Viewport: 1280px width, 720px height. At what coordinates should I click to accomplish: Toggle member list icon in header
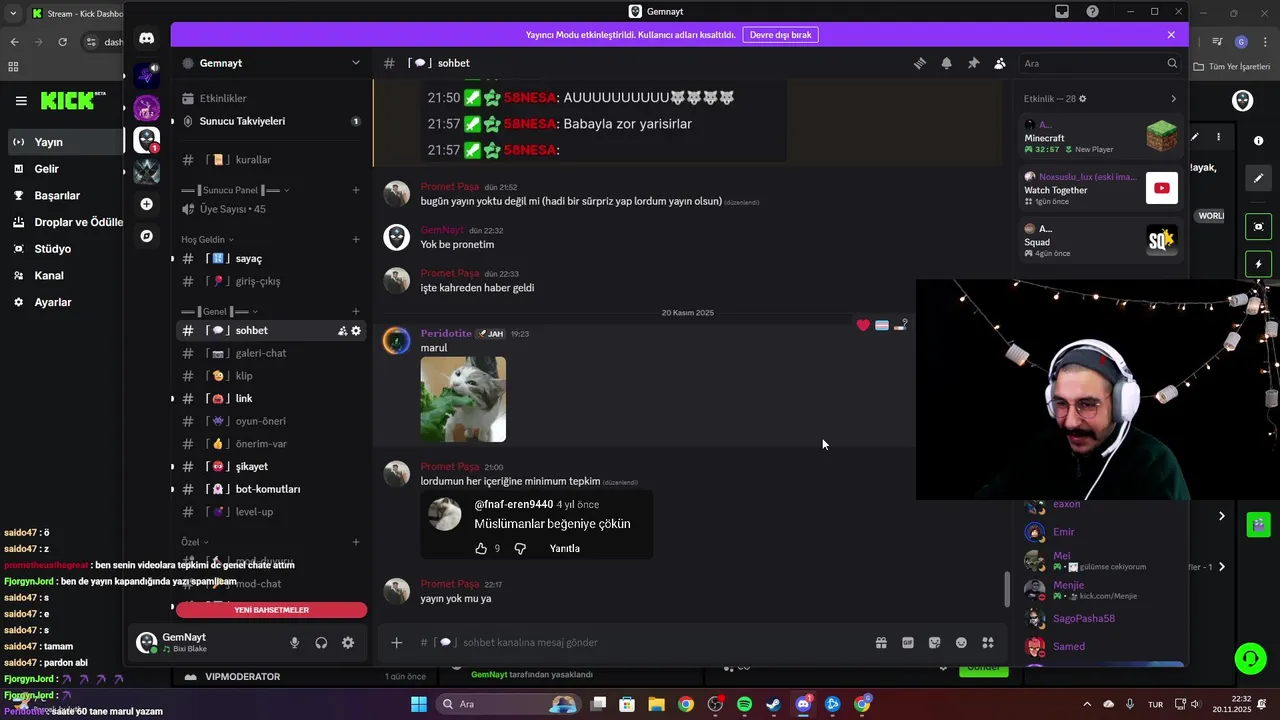click(x=1000, y=63)
